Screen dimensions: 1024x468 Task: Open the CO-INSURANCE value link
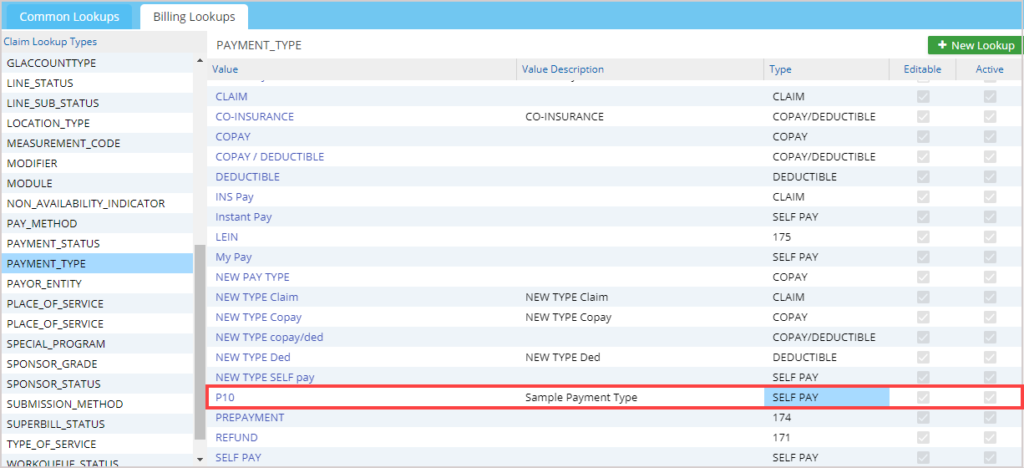point(255,116)
